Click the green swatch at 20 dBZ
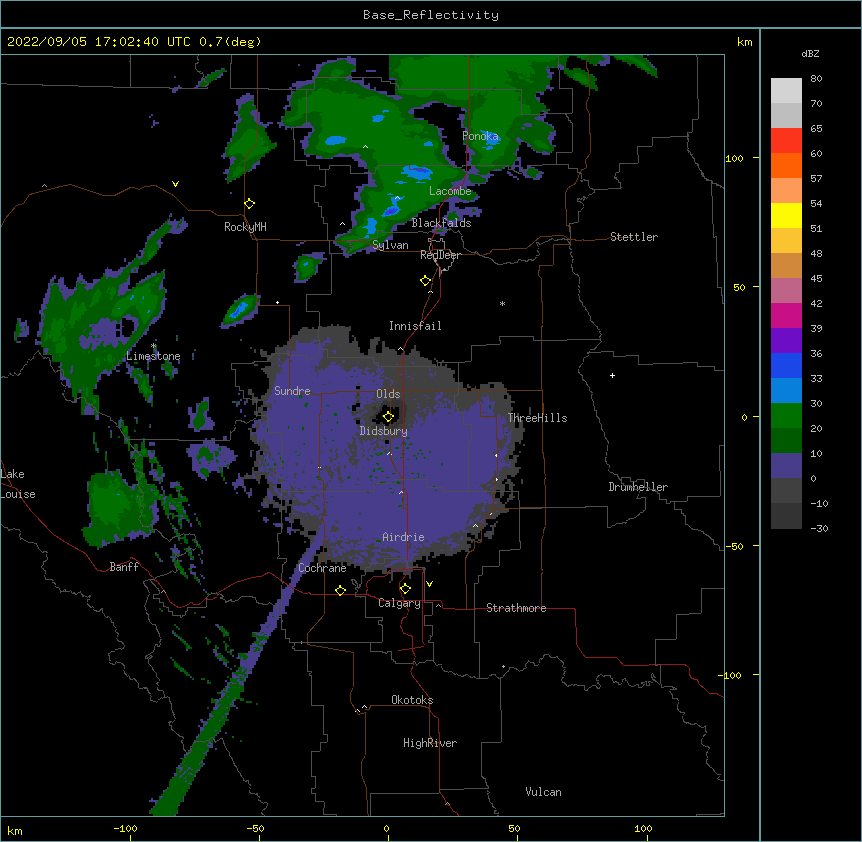This screenshot has width=862, height=842. tap(786, 416)
